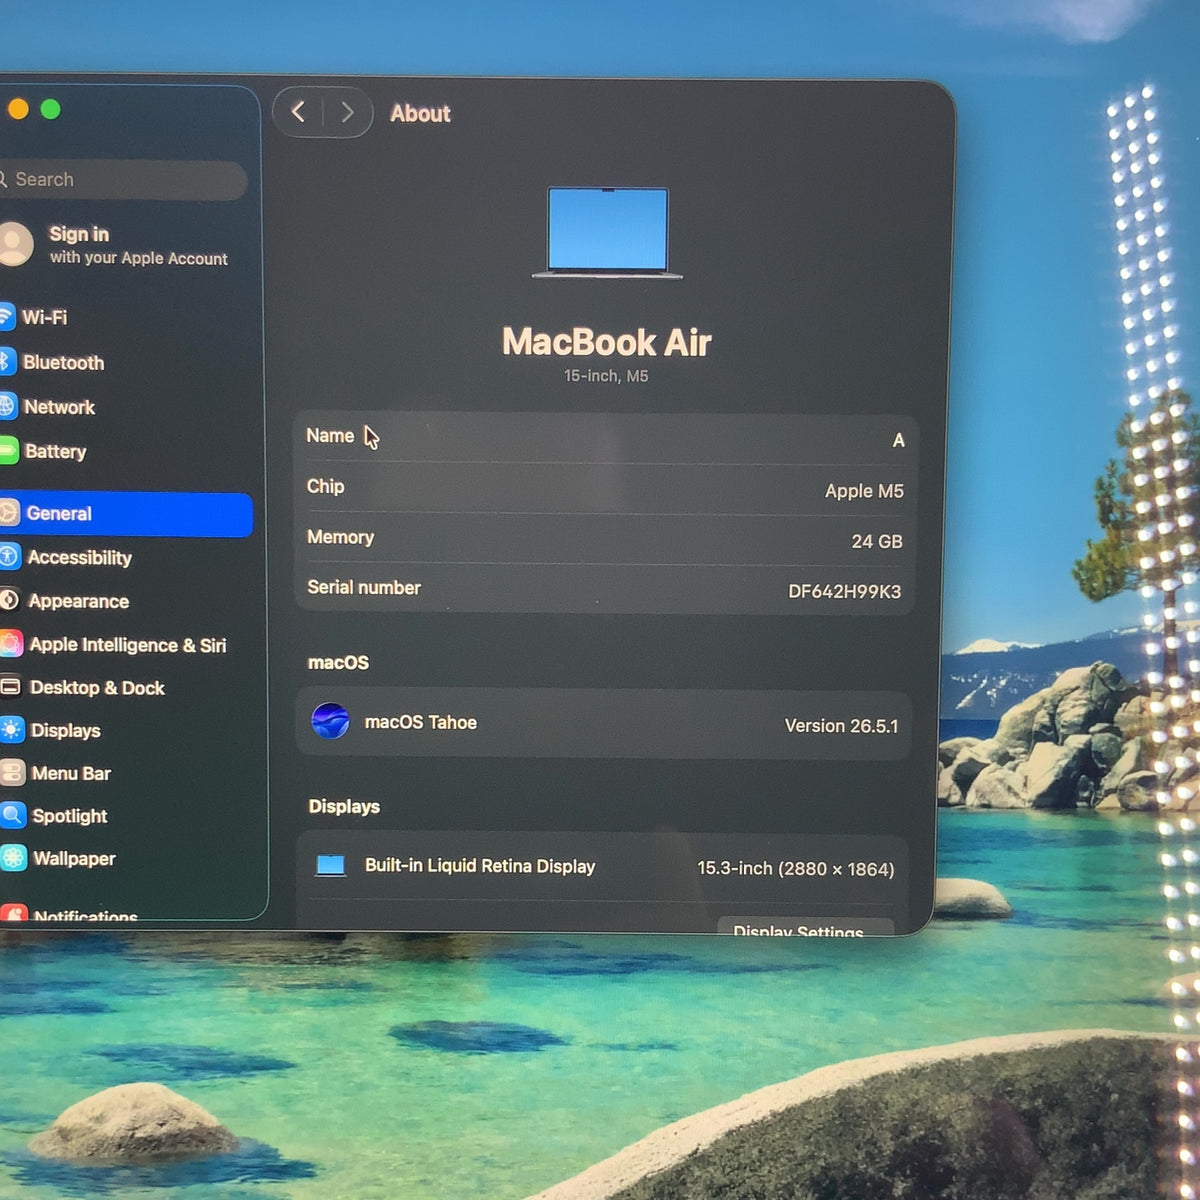Open the Accessibility icon
Screen dimensions: 1200x1200
[x=9, y=556]
